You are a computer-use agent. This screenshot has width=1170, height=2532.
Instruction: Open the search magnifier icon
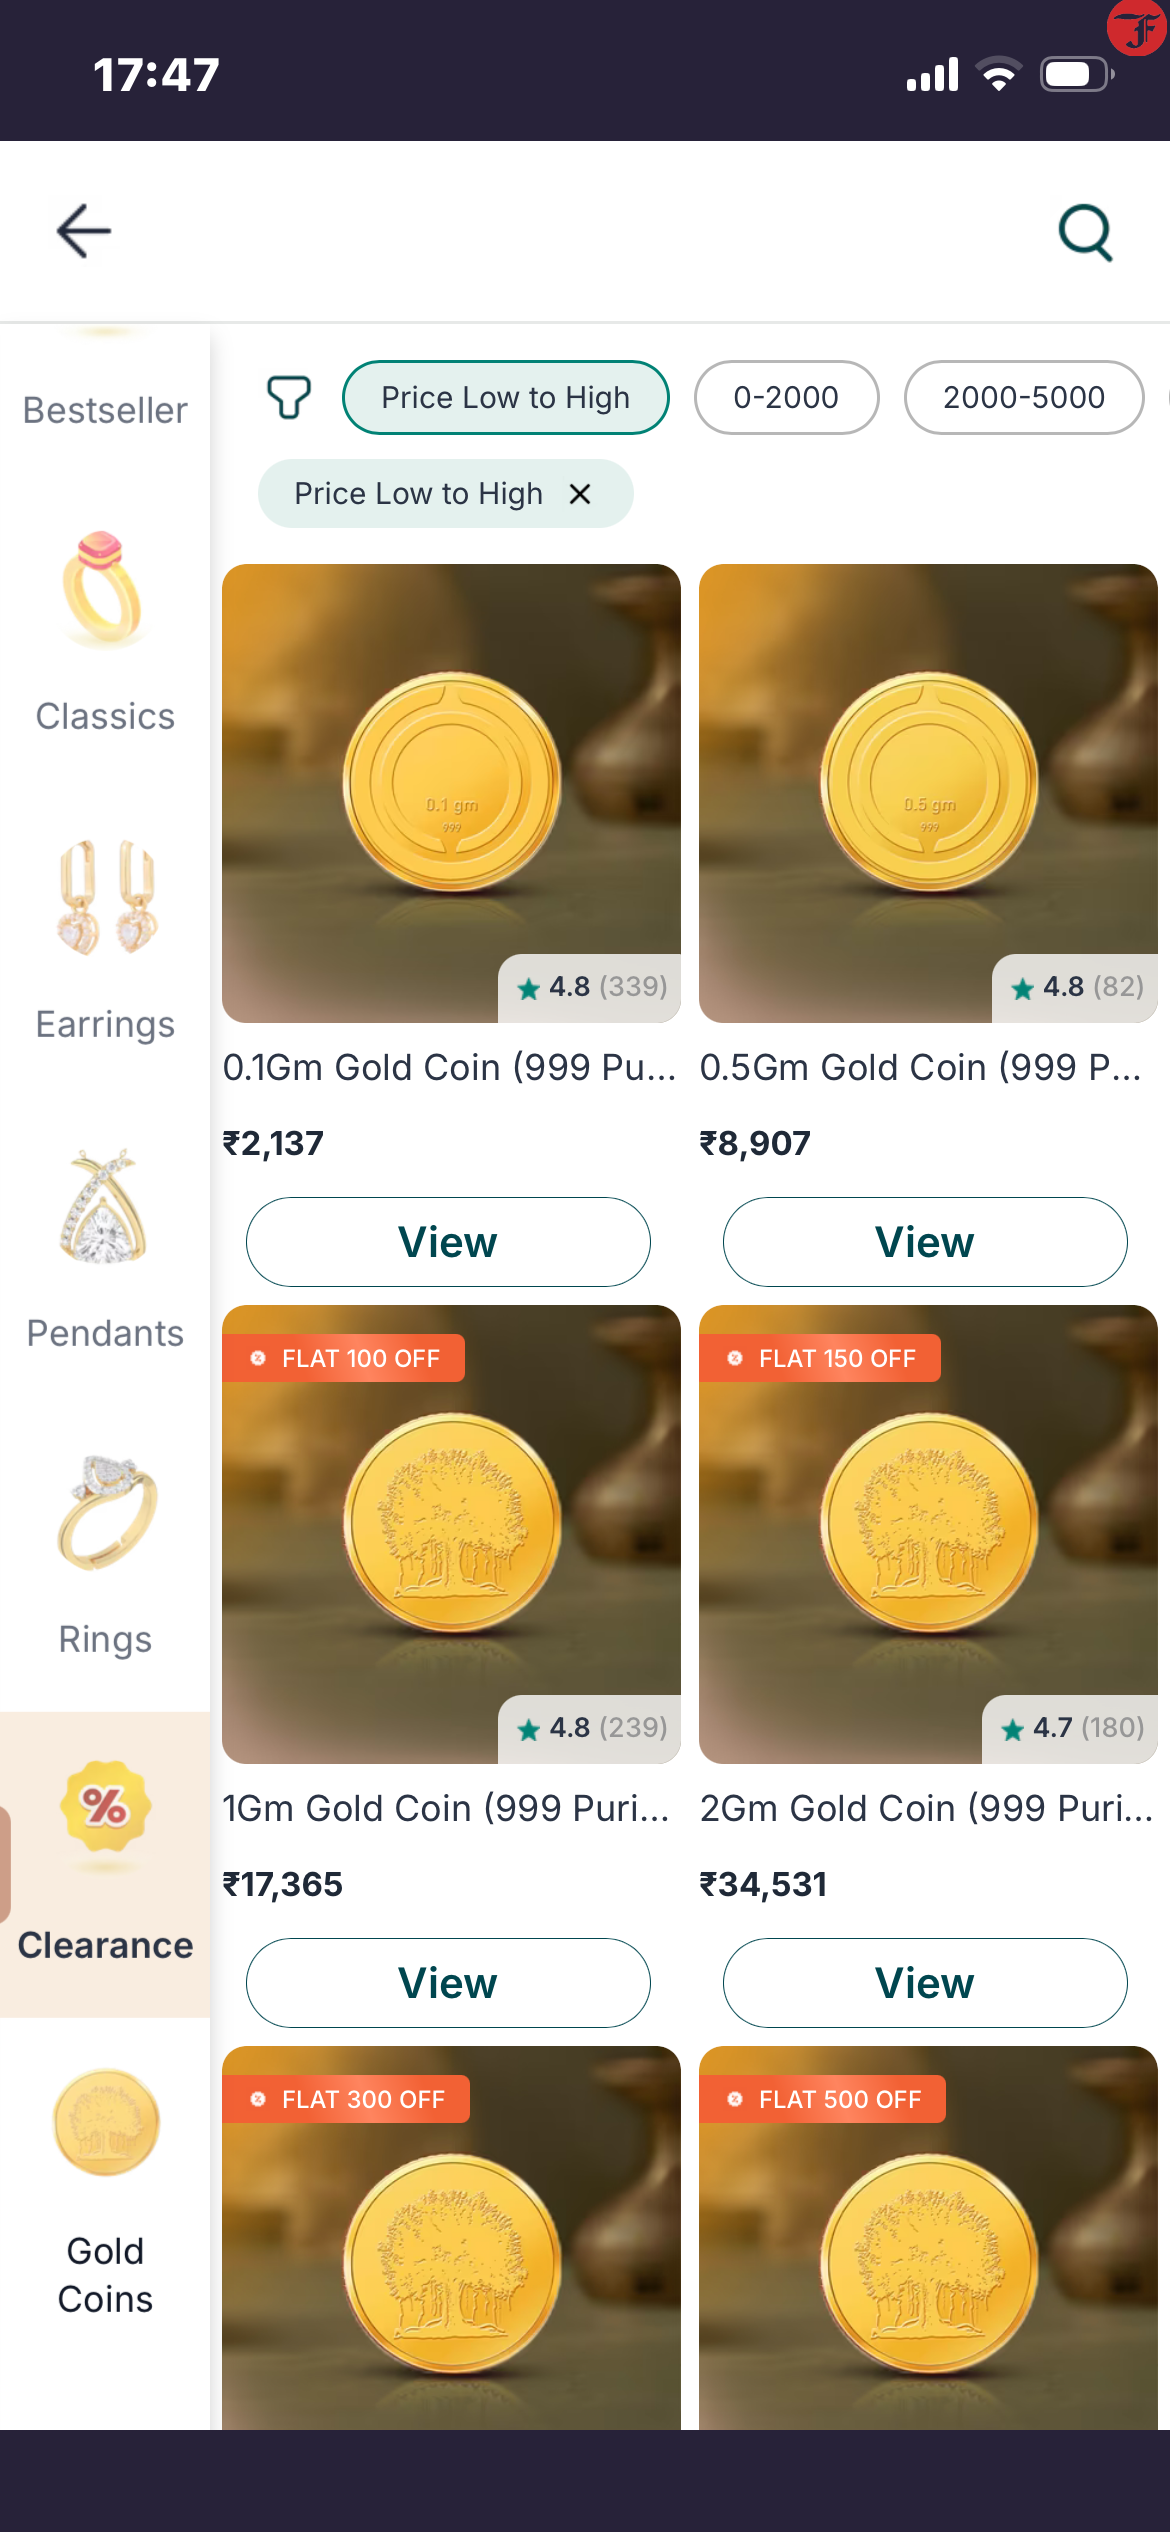(x=1085, y=232)
